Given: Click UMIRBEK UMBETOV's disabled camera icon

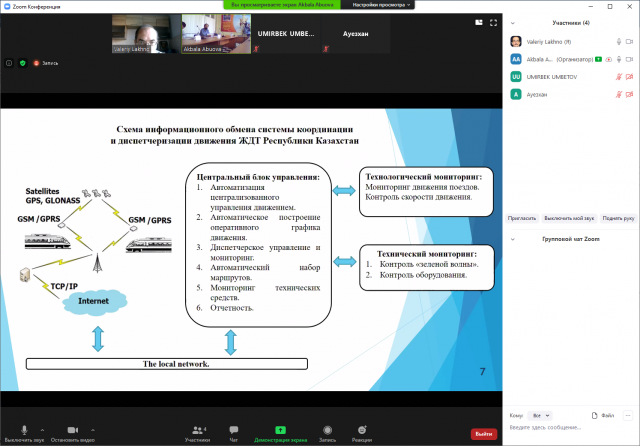Looking at the screenshot, I should click(x=629, y=77).
